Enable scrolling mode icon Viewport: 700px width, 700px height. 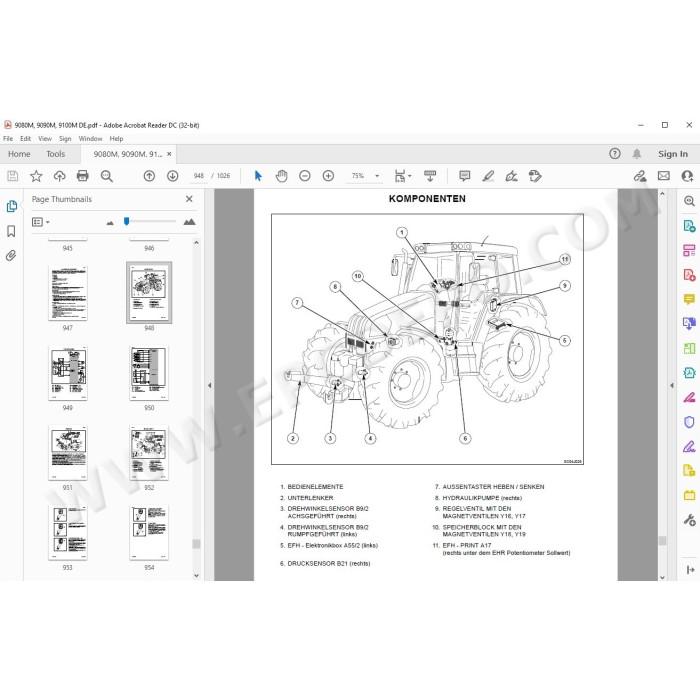[430, 176]
